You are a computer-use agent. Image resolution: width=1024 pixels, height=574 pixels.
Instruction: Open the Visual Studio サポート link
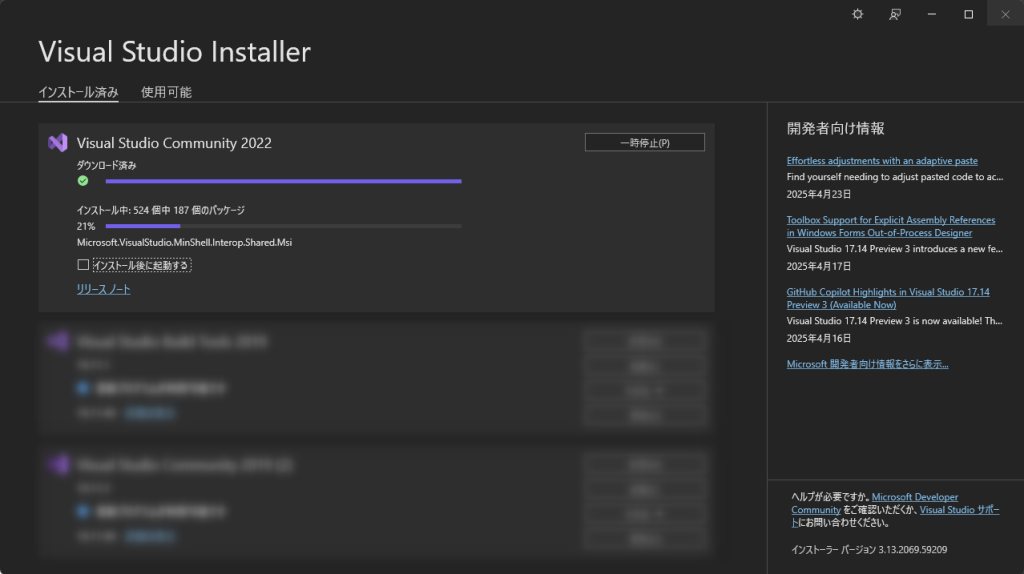pos(959,509)
